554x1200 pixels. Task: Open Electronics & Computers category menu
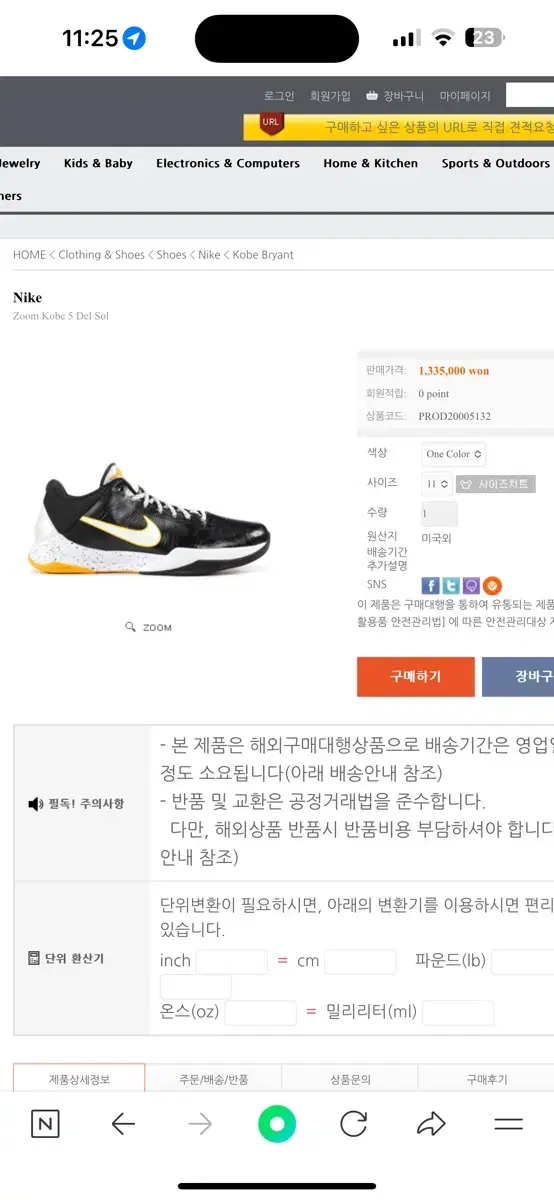click(228, 163)
